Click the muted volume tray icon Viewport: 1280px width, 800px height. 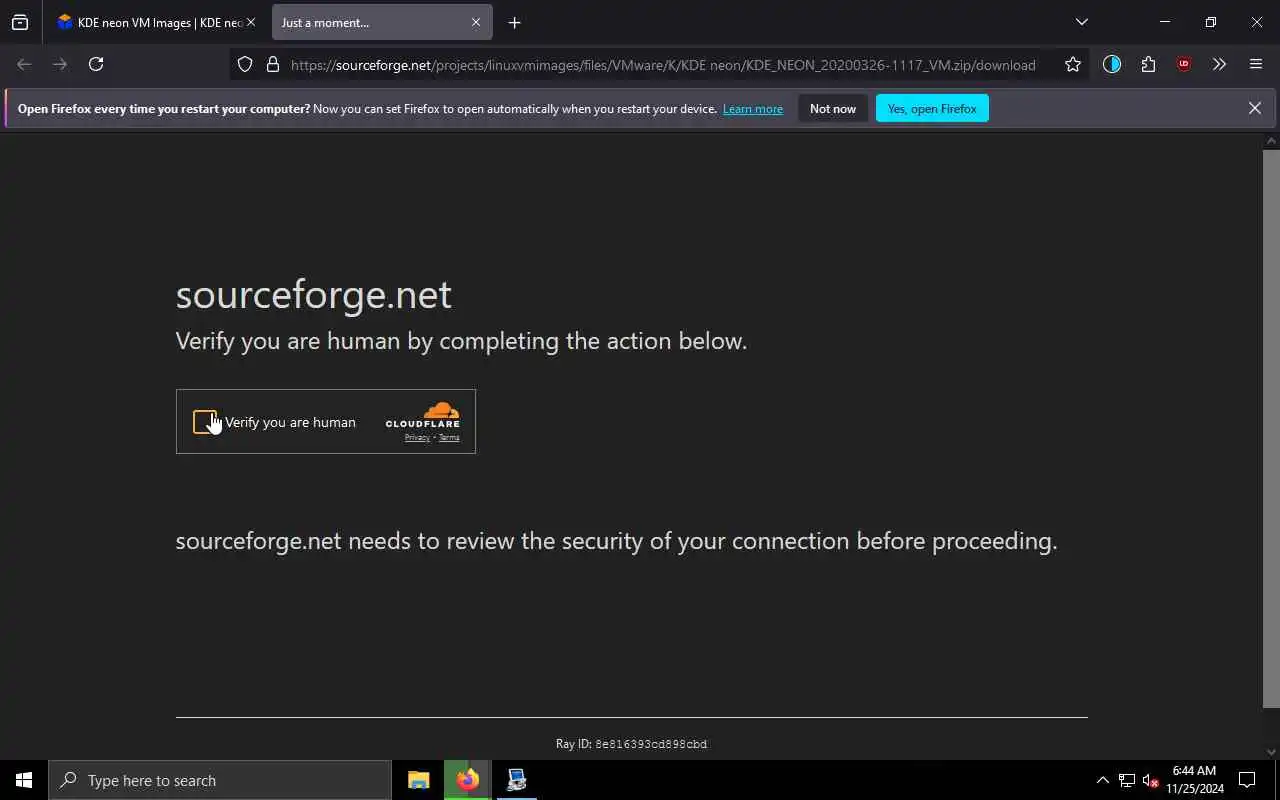(1151, 780)
